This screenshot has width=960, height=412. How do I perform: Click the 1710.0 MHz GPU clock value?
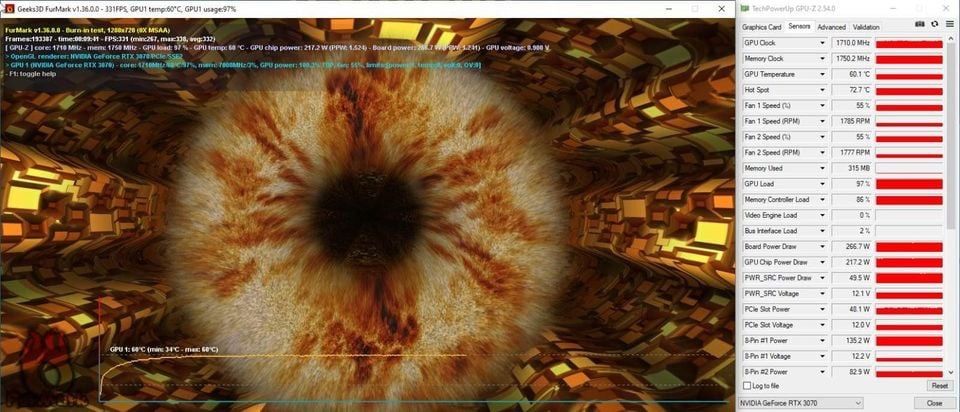coord(852,43)
